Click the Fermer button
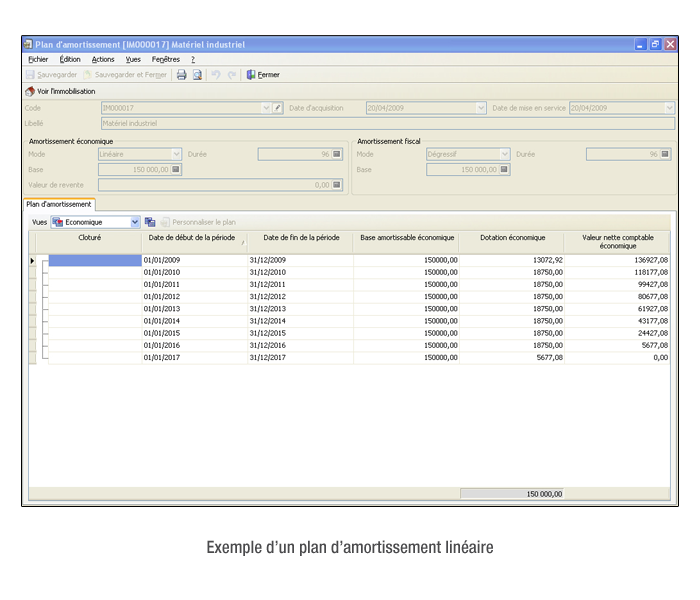Image resolution: width=700 pixels, height=600 pixels. tap(263, 75)
